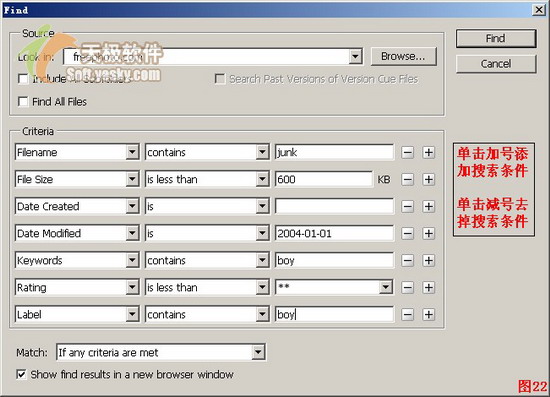Open the Filename criteria type dropdown
The height and width of the screenshot is (397, 550).
click(132, 152)
